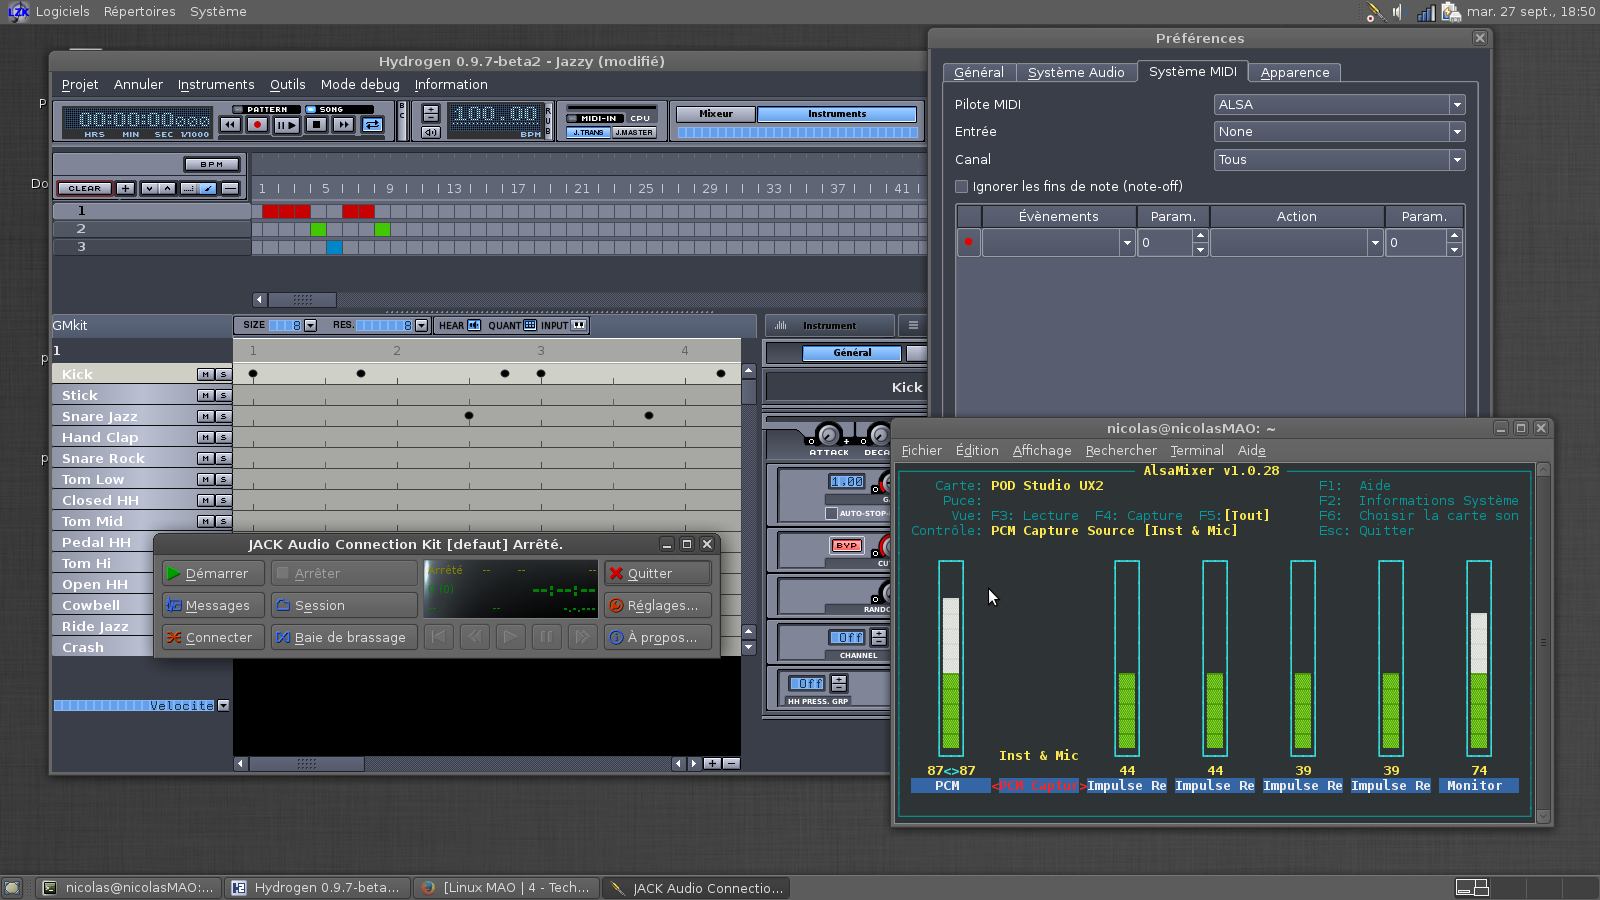1600x900 pixels.
Task: Click the stop playback button
Action: [x=316, y=125]
